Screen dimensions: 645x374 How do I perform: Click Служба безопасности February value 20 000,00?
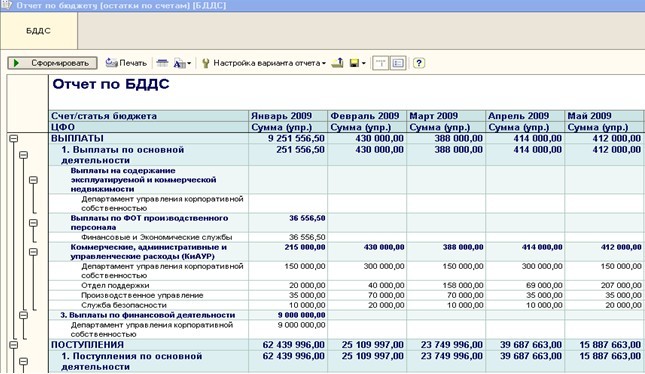point(386,305)
